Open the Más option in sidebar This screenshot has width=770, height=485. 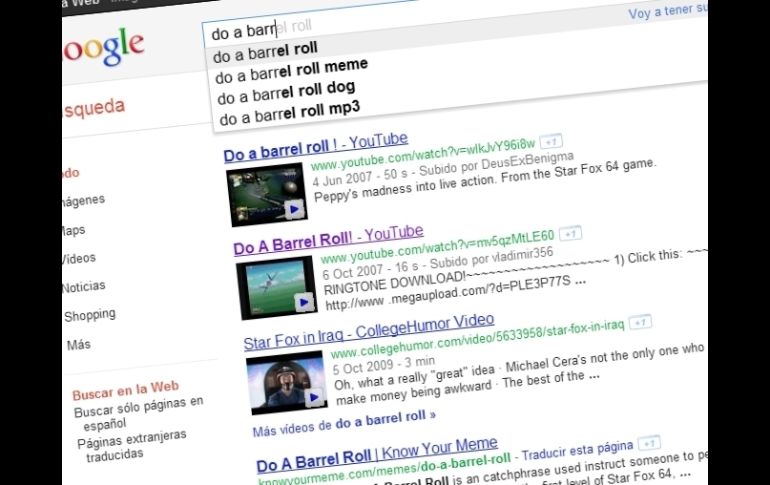pos(78,344)
